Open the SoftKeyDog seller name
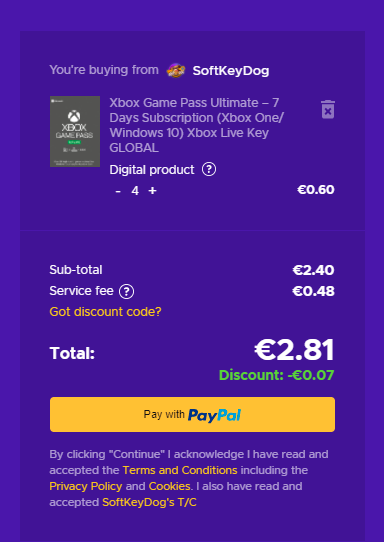This screenshot has width=384, height=542. click(x=231, y=71)
